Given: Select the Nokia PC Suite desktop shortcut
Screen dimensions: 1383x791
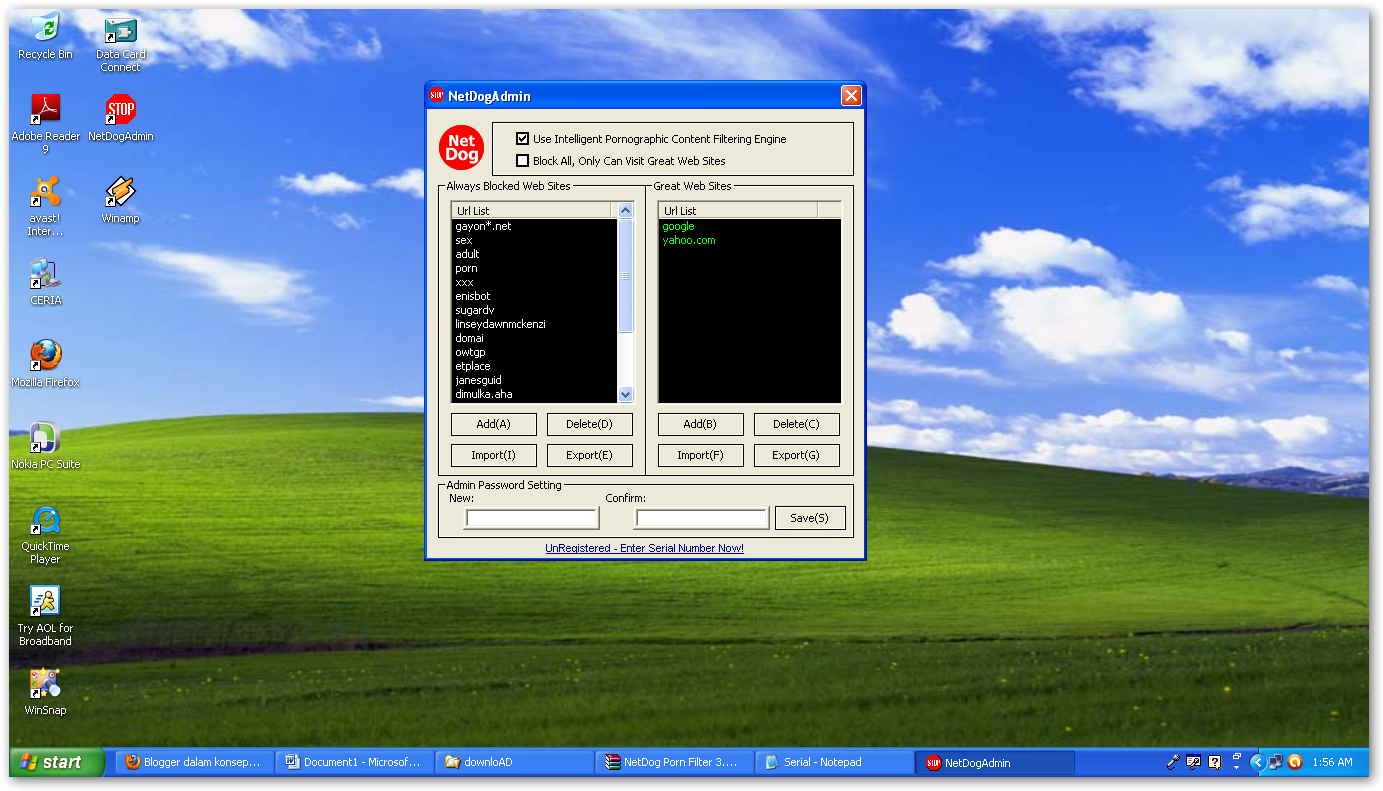Looking at the screenshot, I should click(x=45, y=446).
